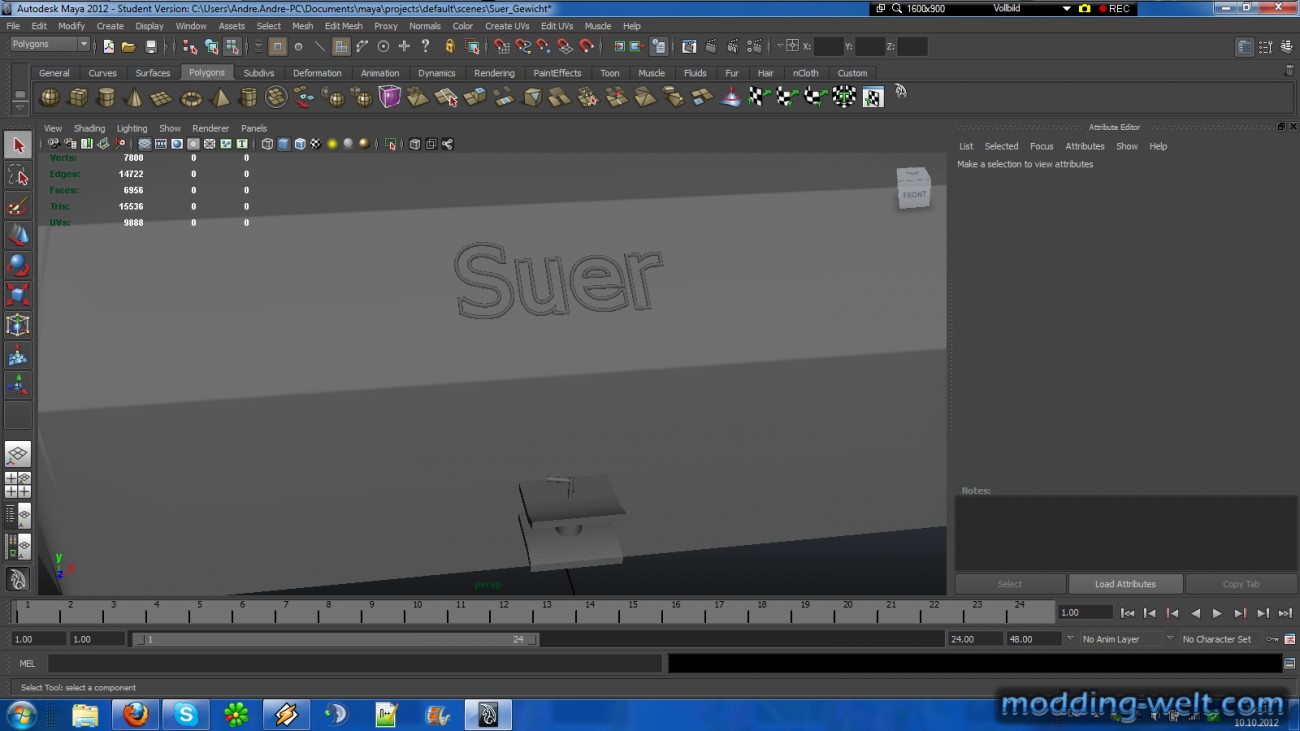Click the help question mark icon
The width and height of the screenshot is (1300, 731).
pyautogui.click(x=425, y=46)
